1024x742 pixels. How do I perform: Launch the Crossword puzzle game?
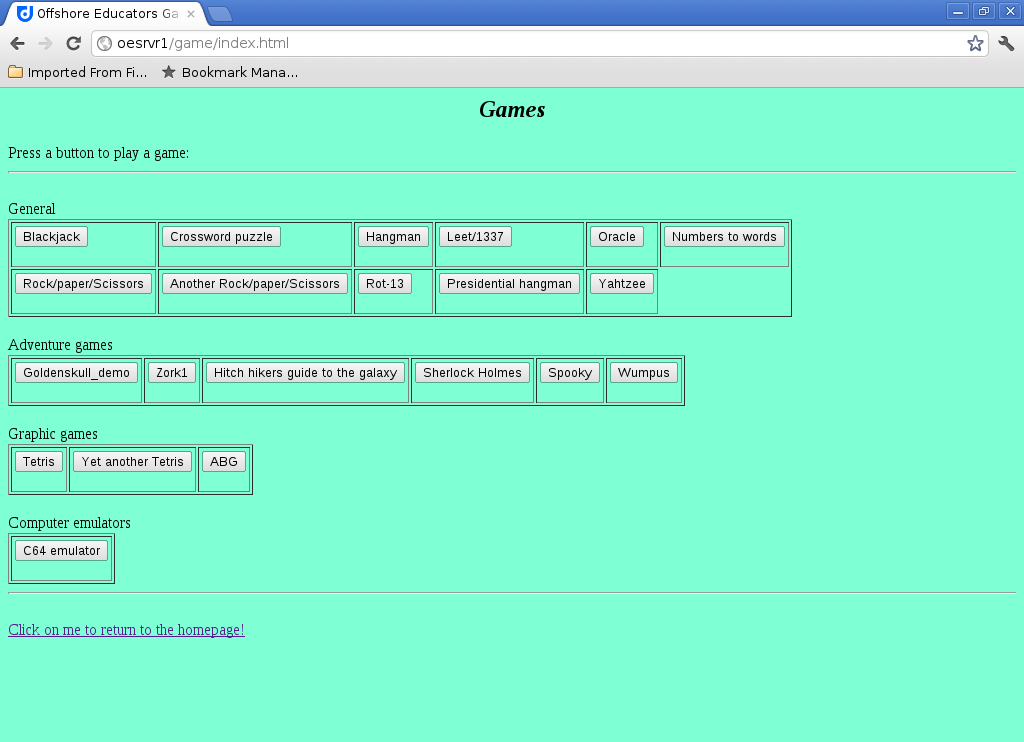click(x=221, y=236)
